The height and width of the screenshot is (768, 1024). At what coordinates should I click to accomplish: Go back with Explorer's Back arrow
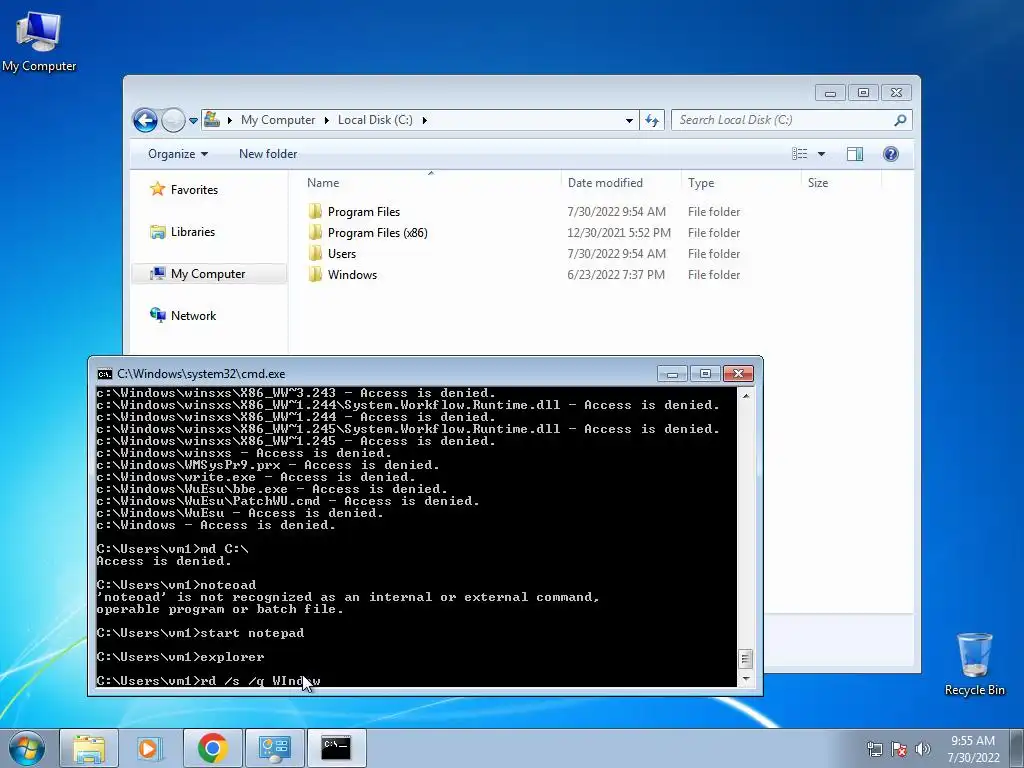[x=145, y=120]
